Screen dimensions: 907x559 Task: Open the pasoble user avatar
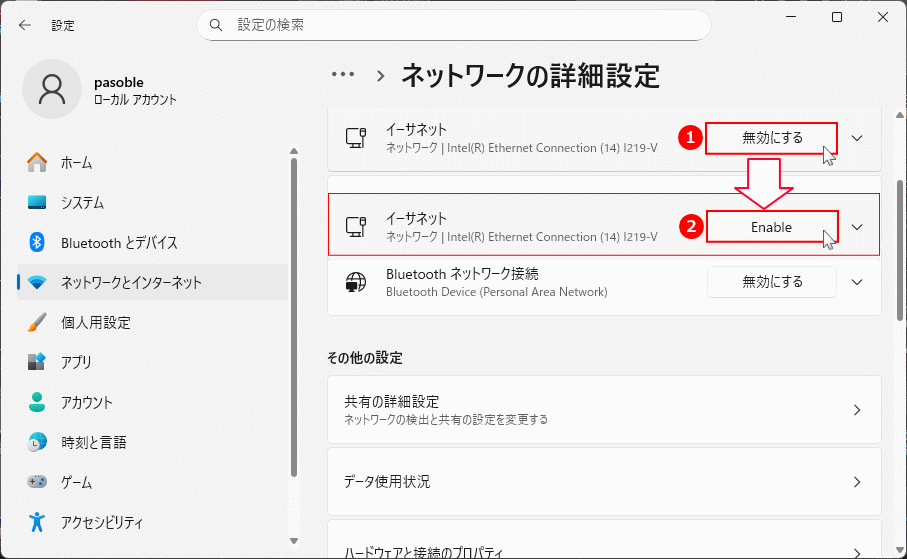pyautogui.click(x=52, y=89)
